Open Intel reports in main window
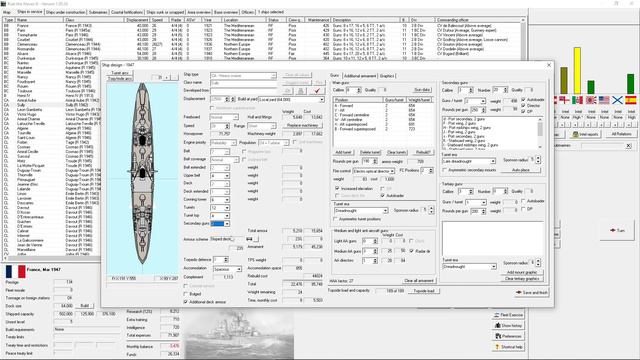 pos(586,134)
